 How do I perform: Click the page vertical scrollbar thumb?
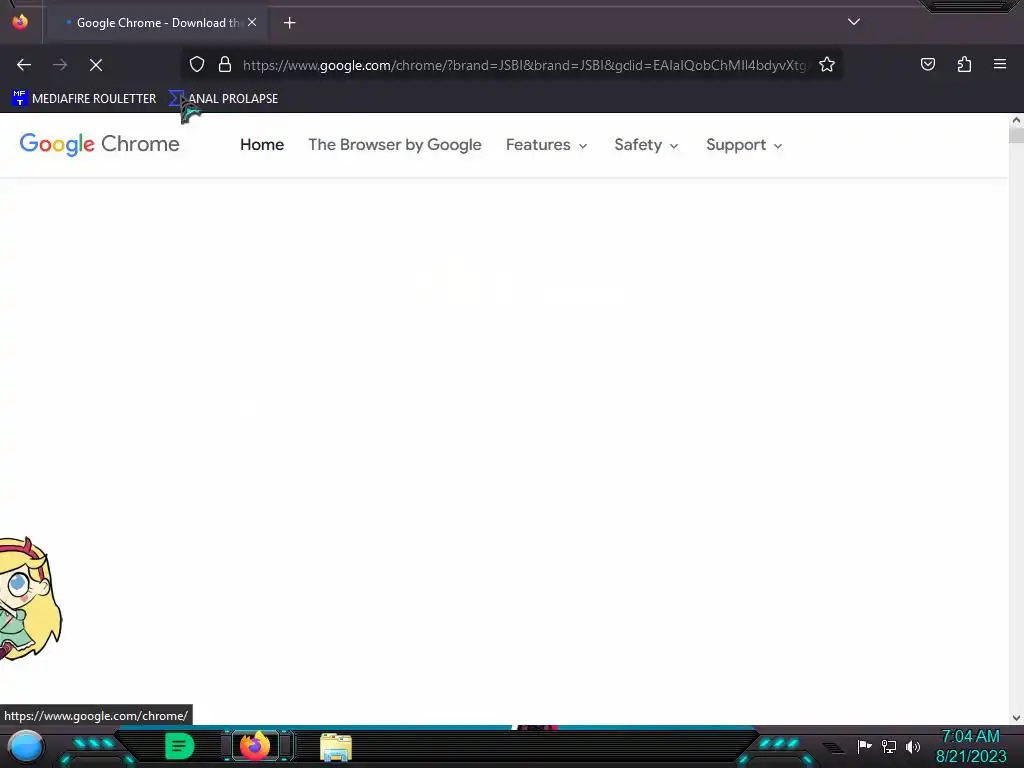1016,135
